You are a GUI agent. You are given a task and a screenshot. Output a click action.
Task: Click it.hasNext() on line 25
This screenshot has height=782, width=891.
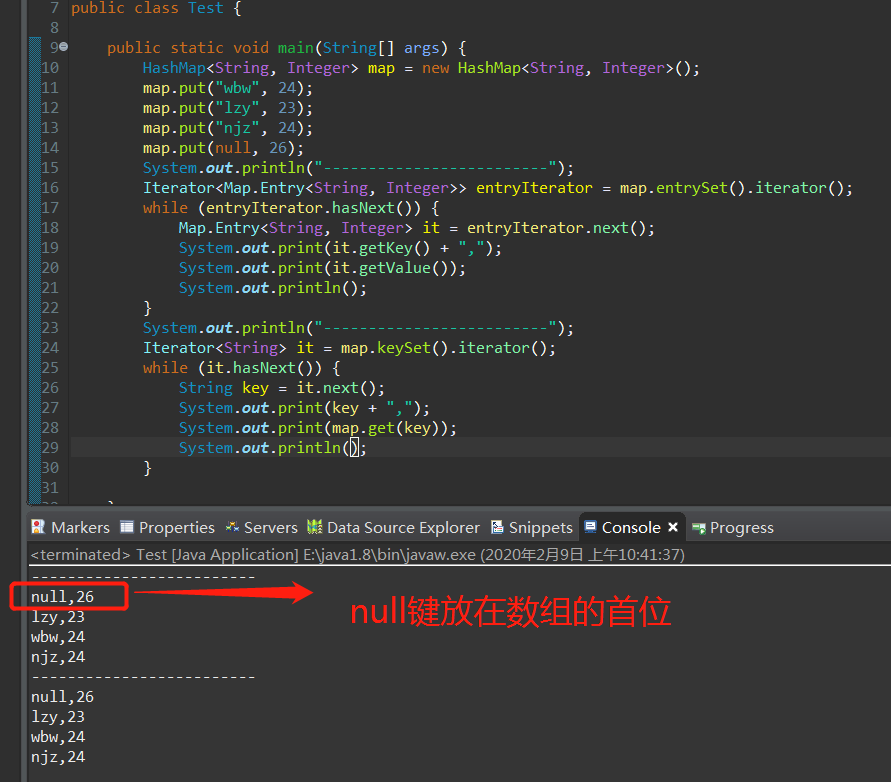coord(259,368)
